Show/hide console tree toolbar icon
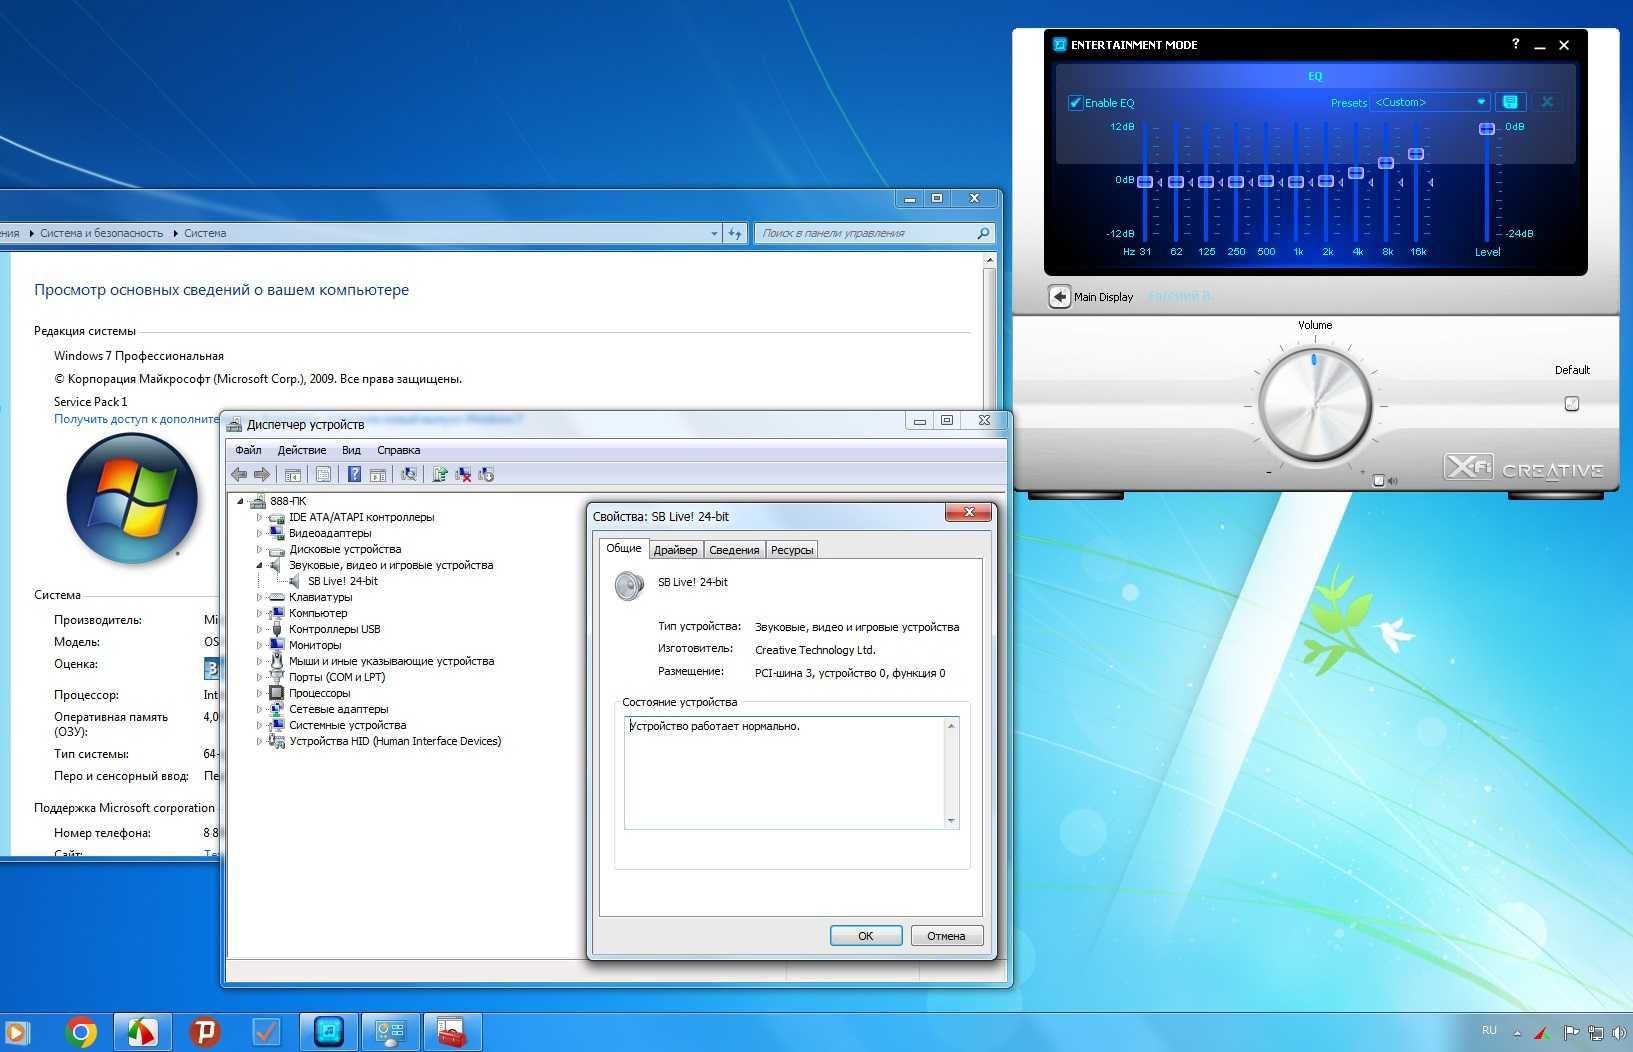This screenshot has height=1052, width=1633. point(293,475)
